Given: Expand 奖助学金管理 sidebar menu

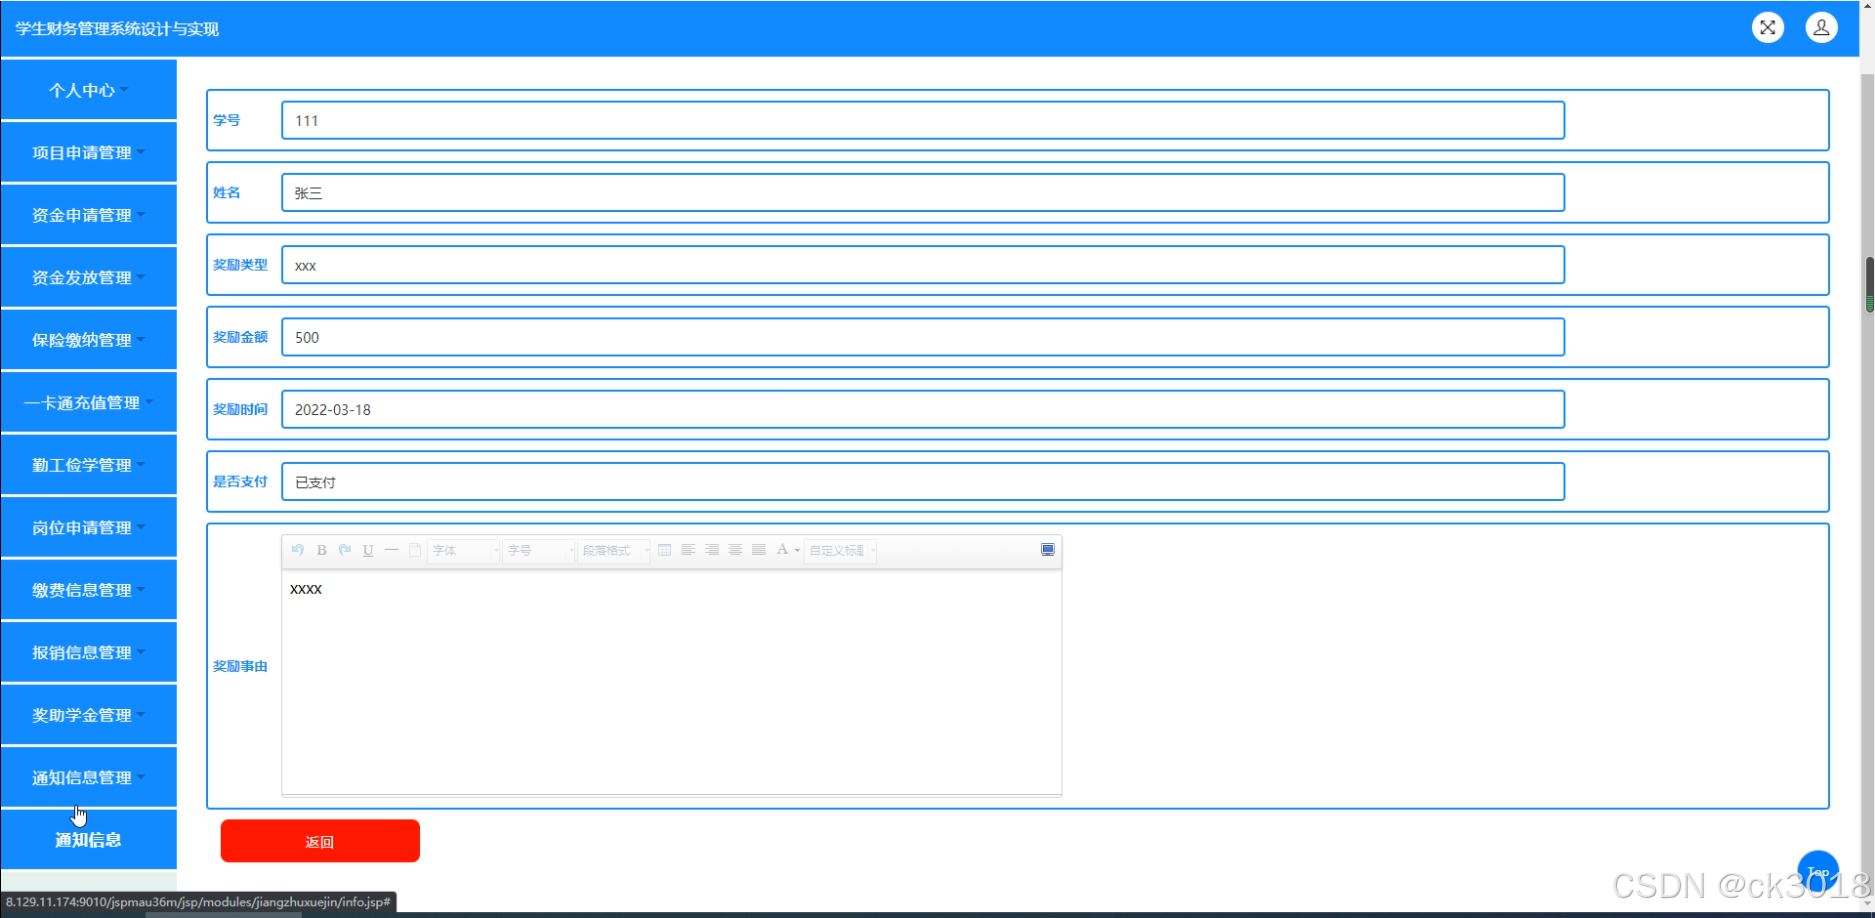Looking at the screenshot, I should (x=89, y=715).
